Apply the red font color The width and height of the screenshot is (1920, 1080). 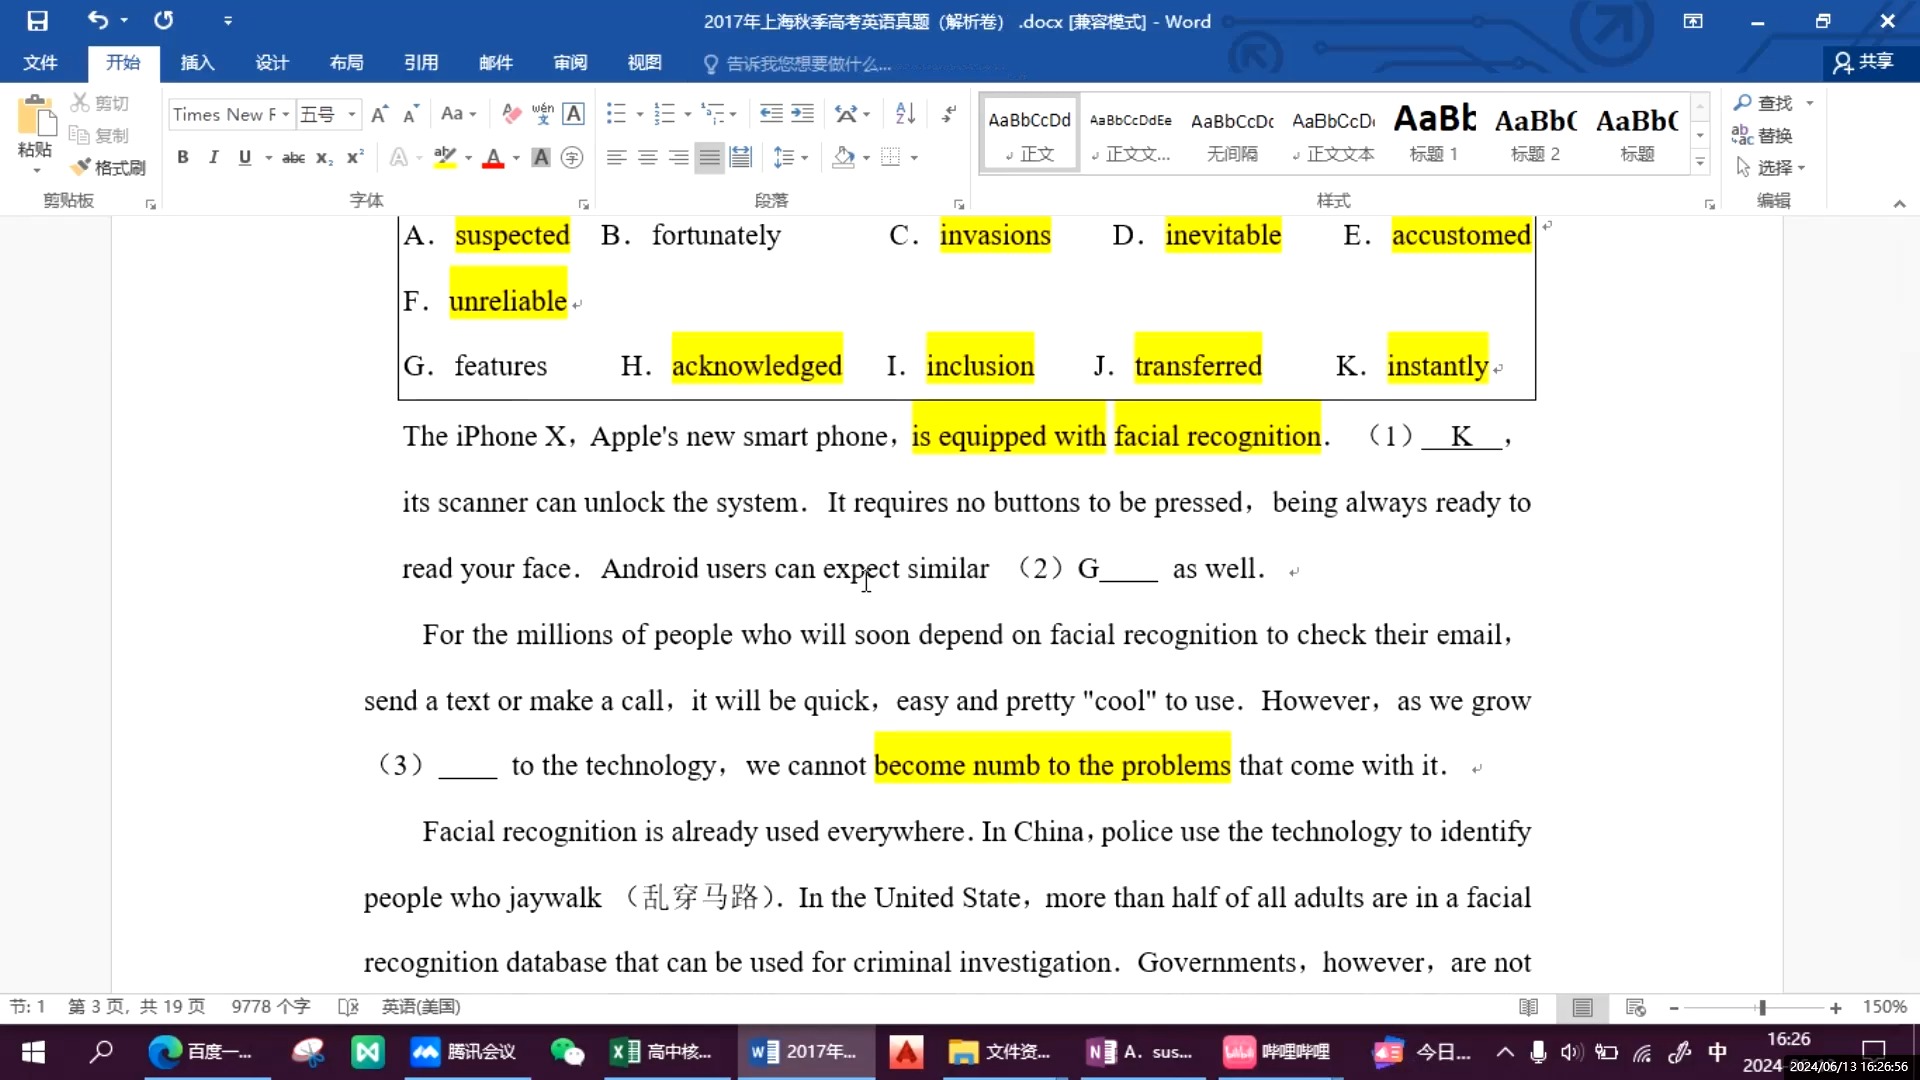[x=493, y=158]
